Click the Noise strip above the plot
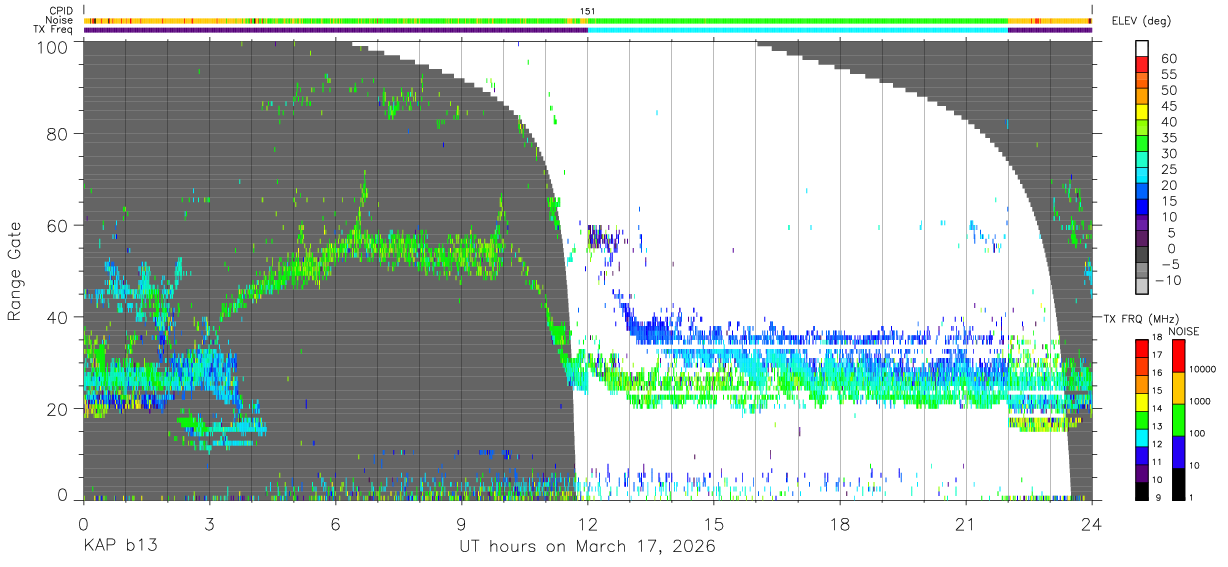This screenshot has width=1228, height=567. point(588,20)
